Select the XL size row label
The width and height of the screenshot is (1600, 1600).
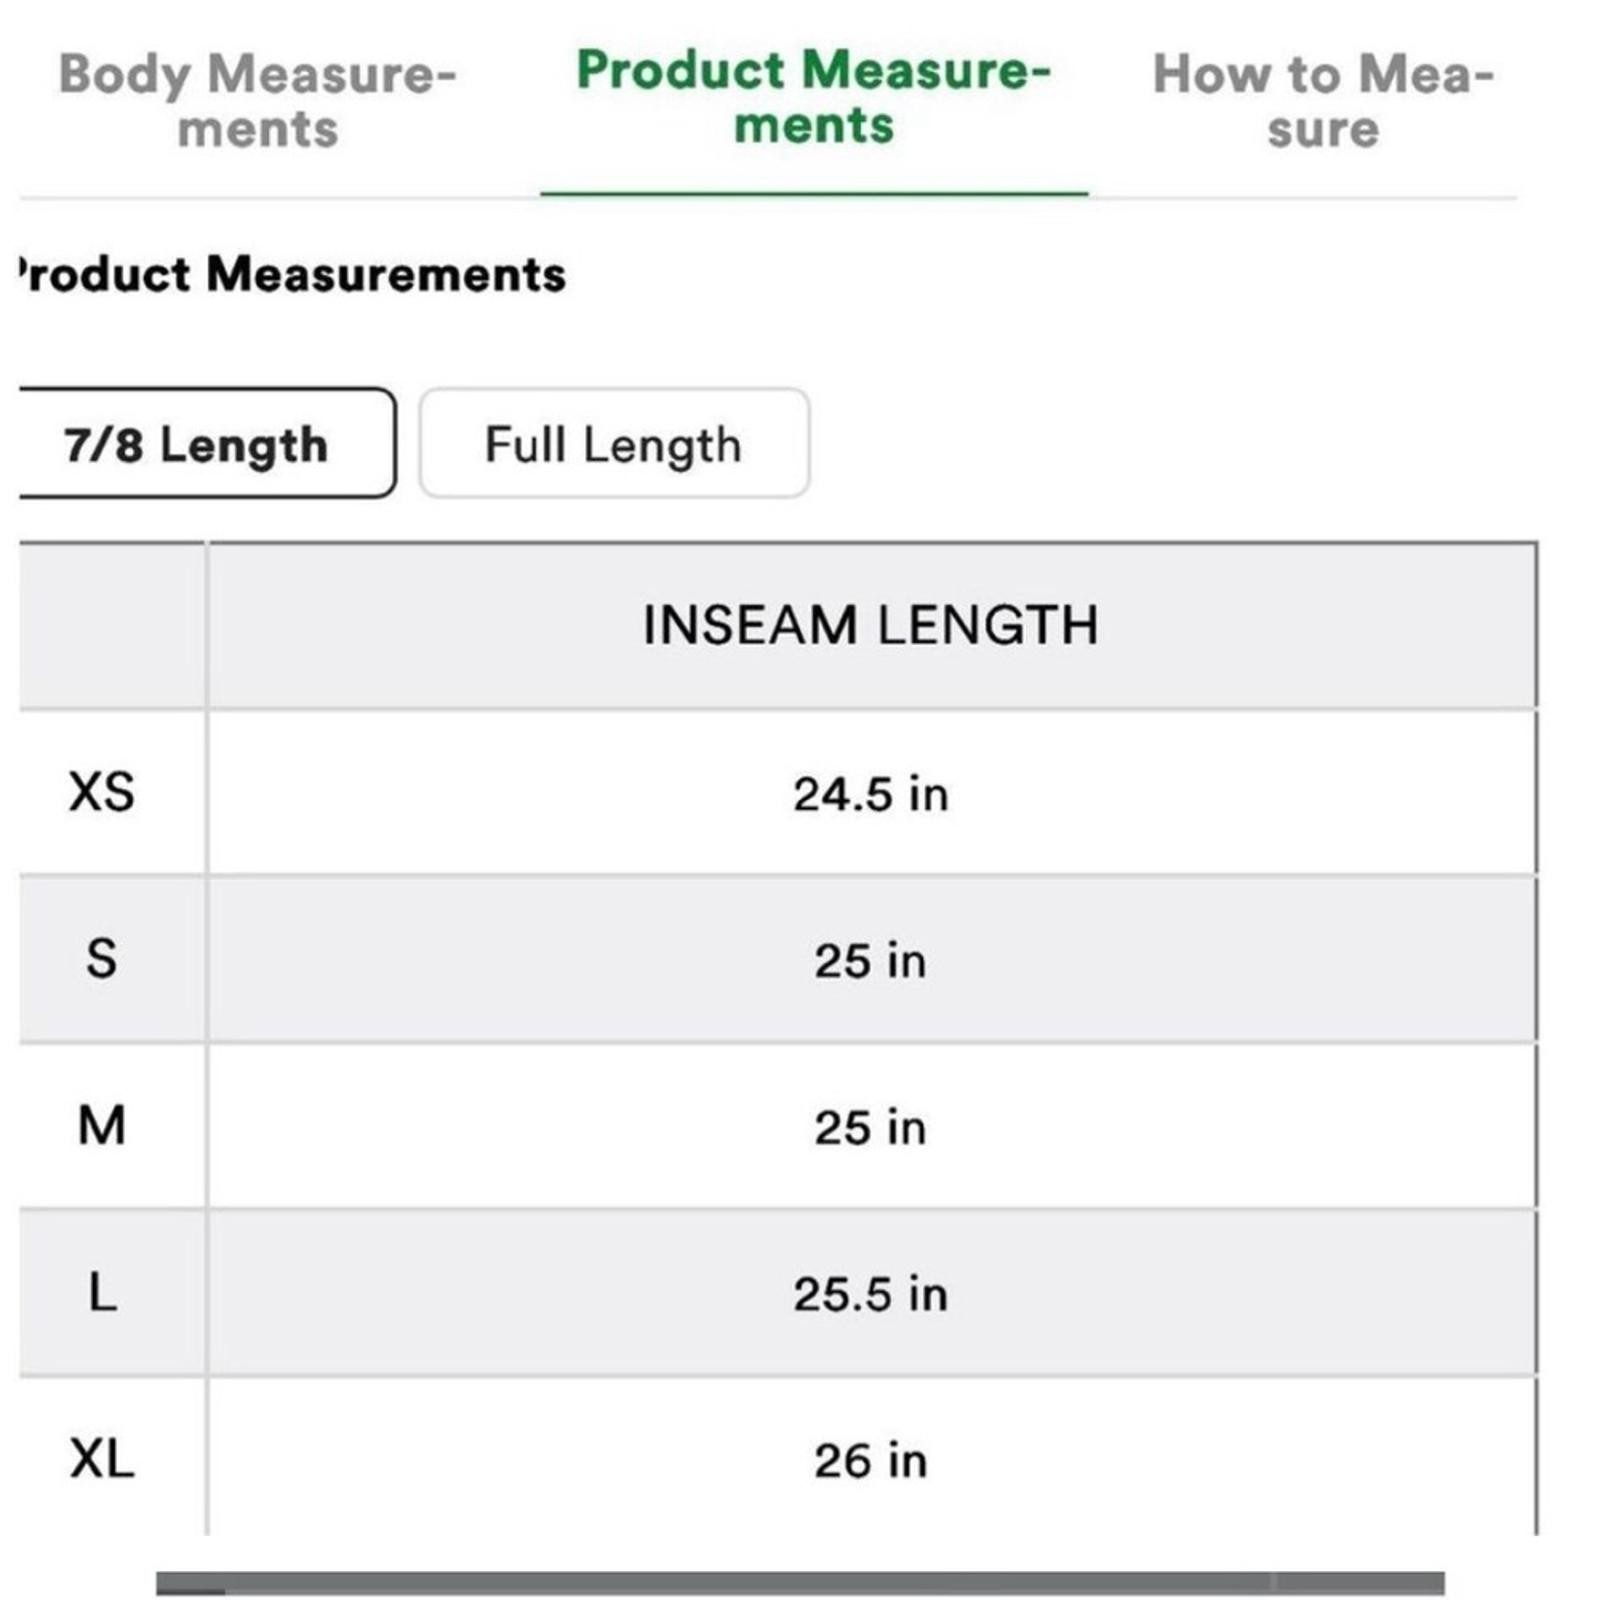(x=102, y=1459)
